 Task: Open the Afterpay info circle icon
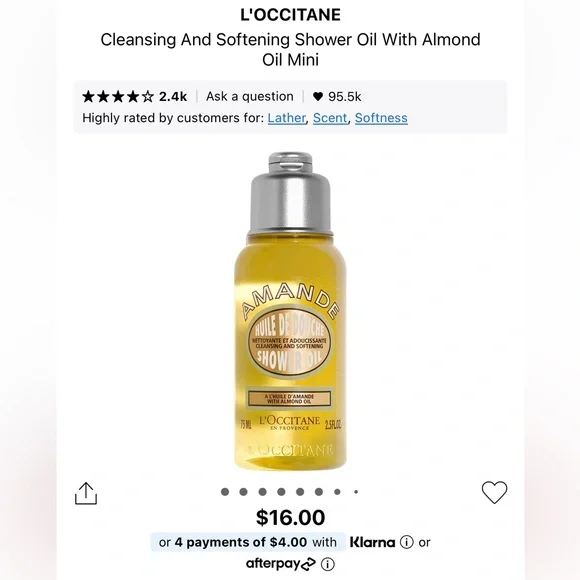point(327,564)
